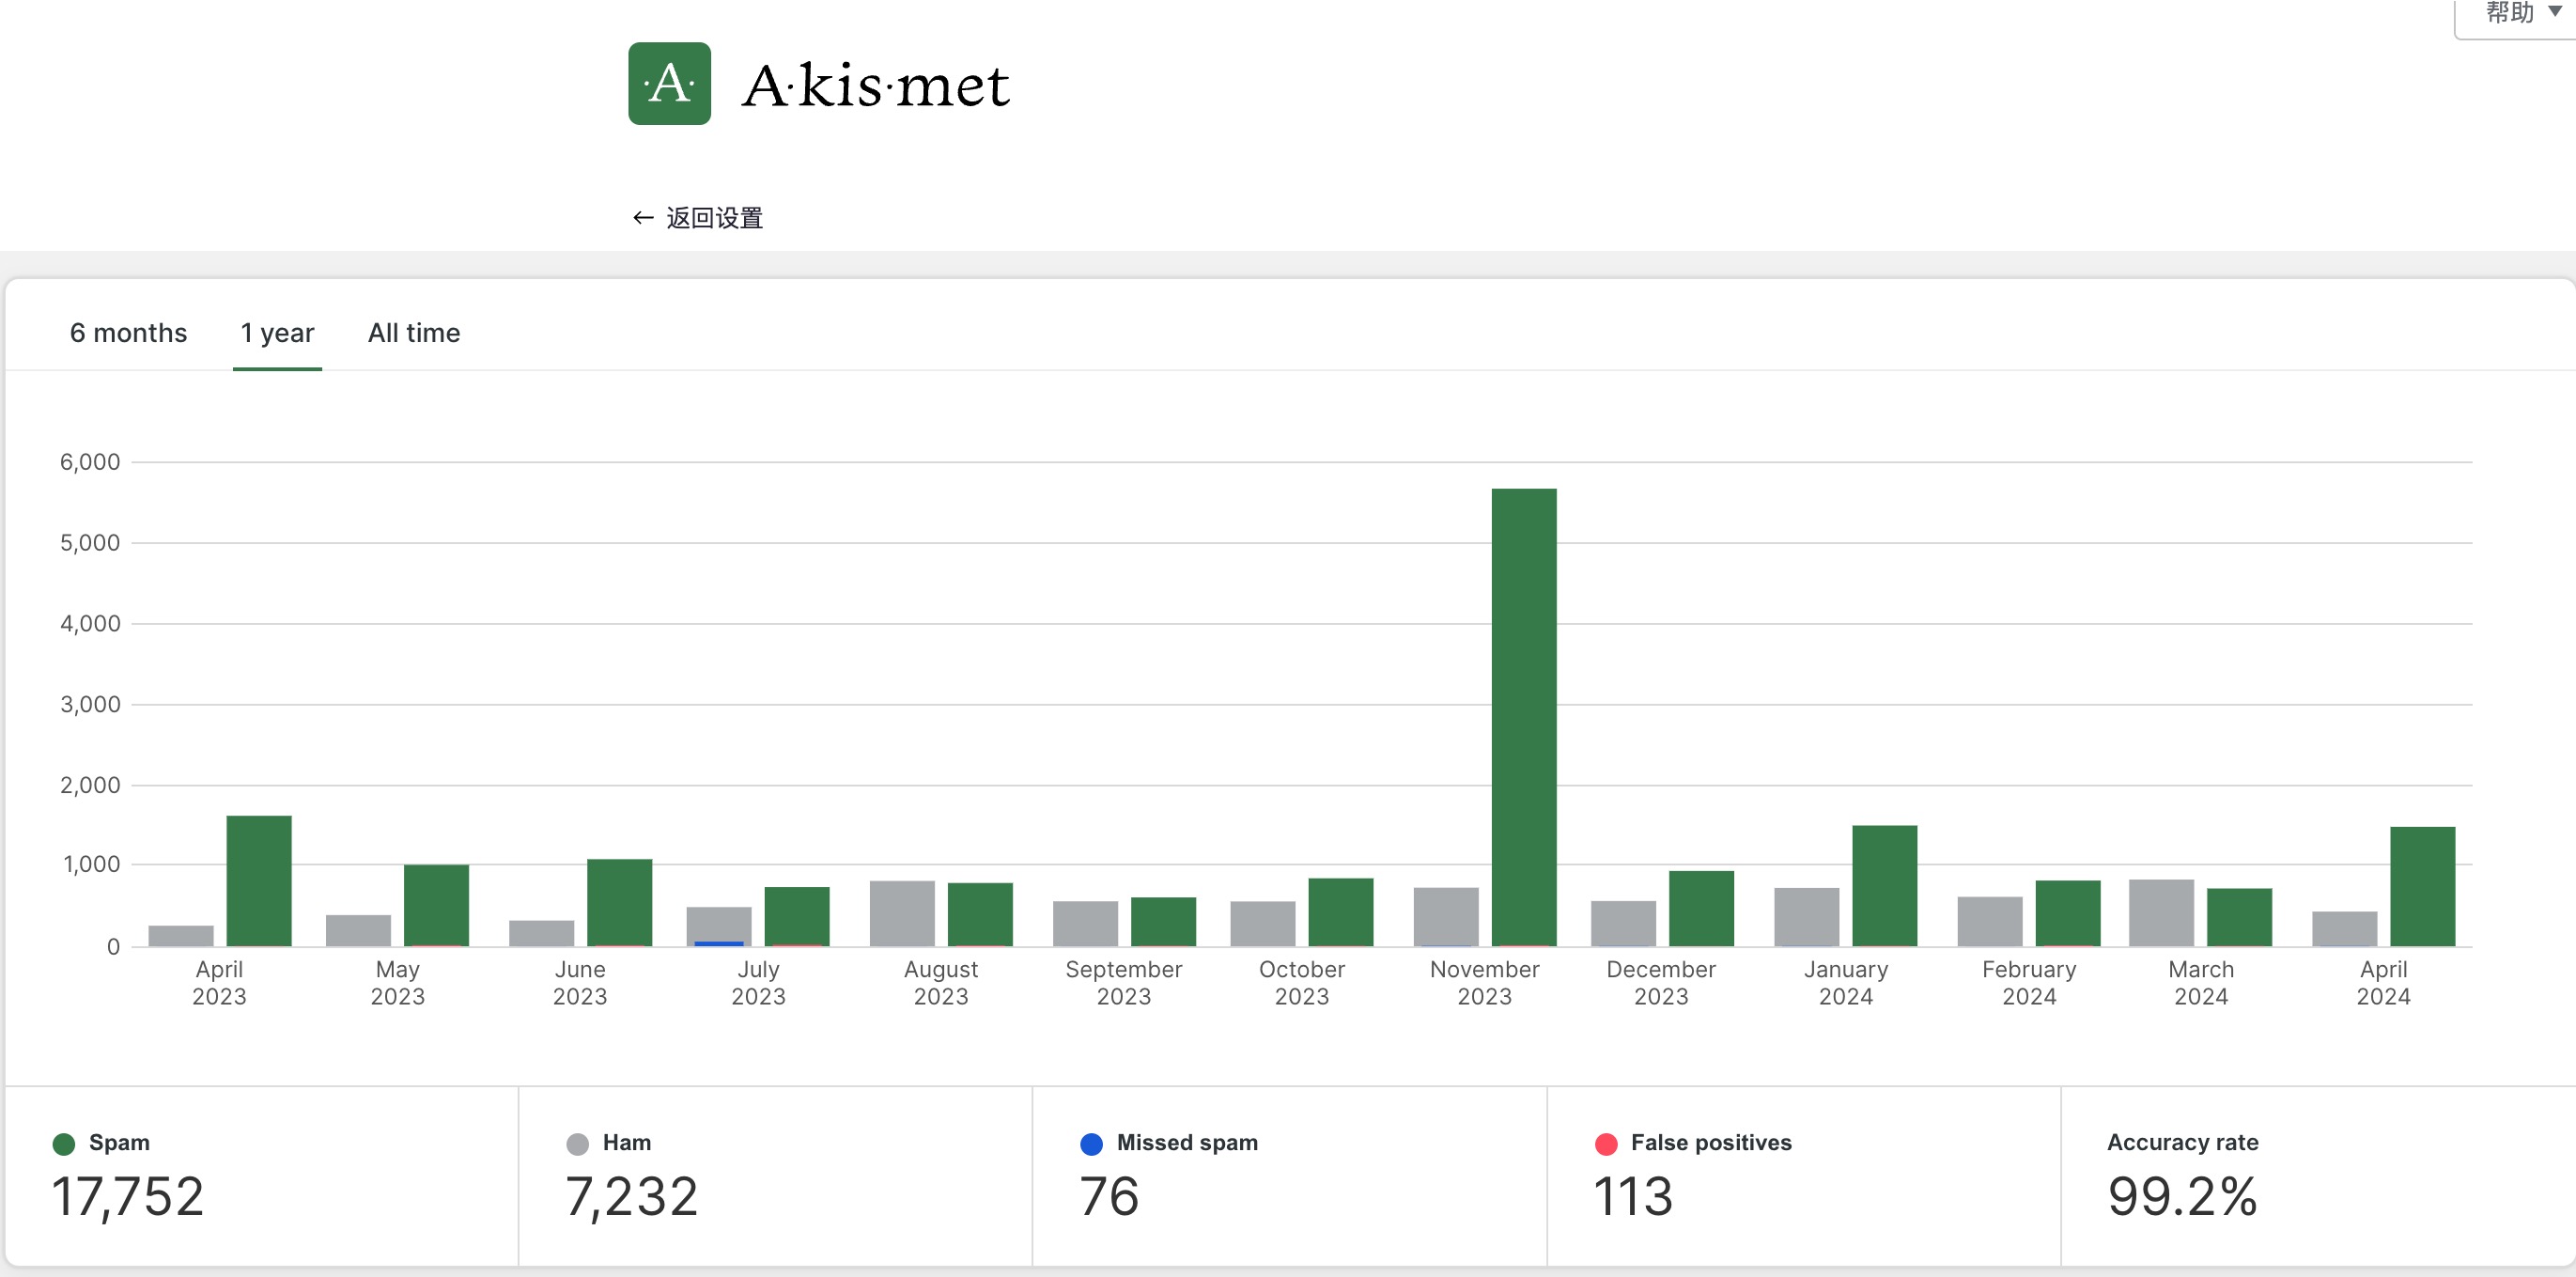The image size is (2576, 1277).
Task: Click the Akismet wordmark text
Action: 875,86
